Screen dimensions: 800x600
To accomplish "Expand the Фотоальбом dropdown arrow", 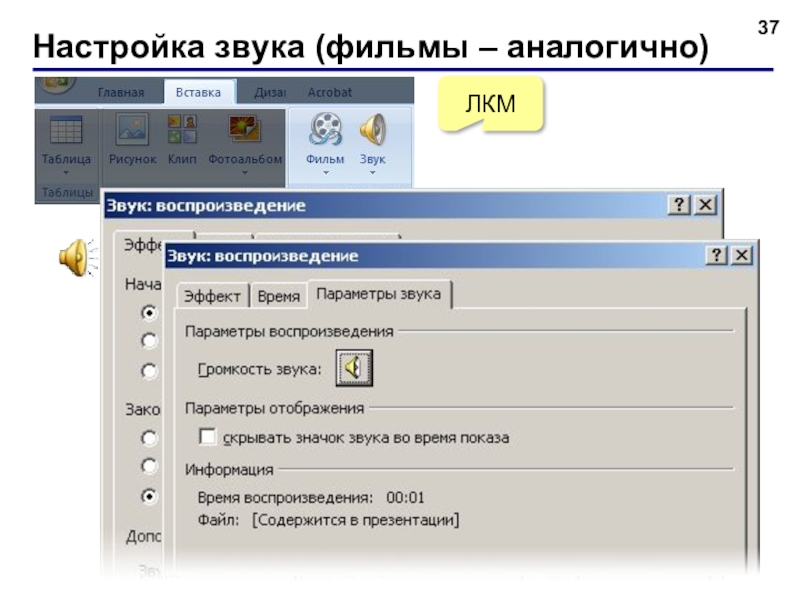I will click(x=245, y=173).
